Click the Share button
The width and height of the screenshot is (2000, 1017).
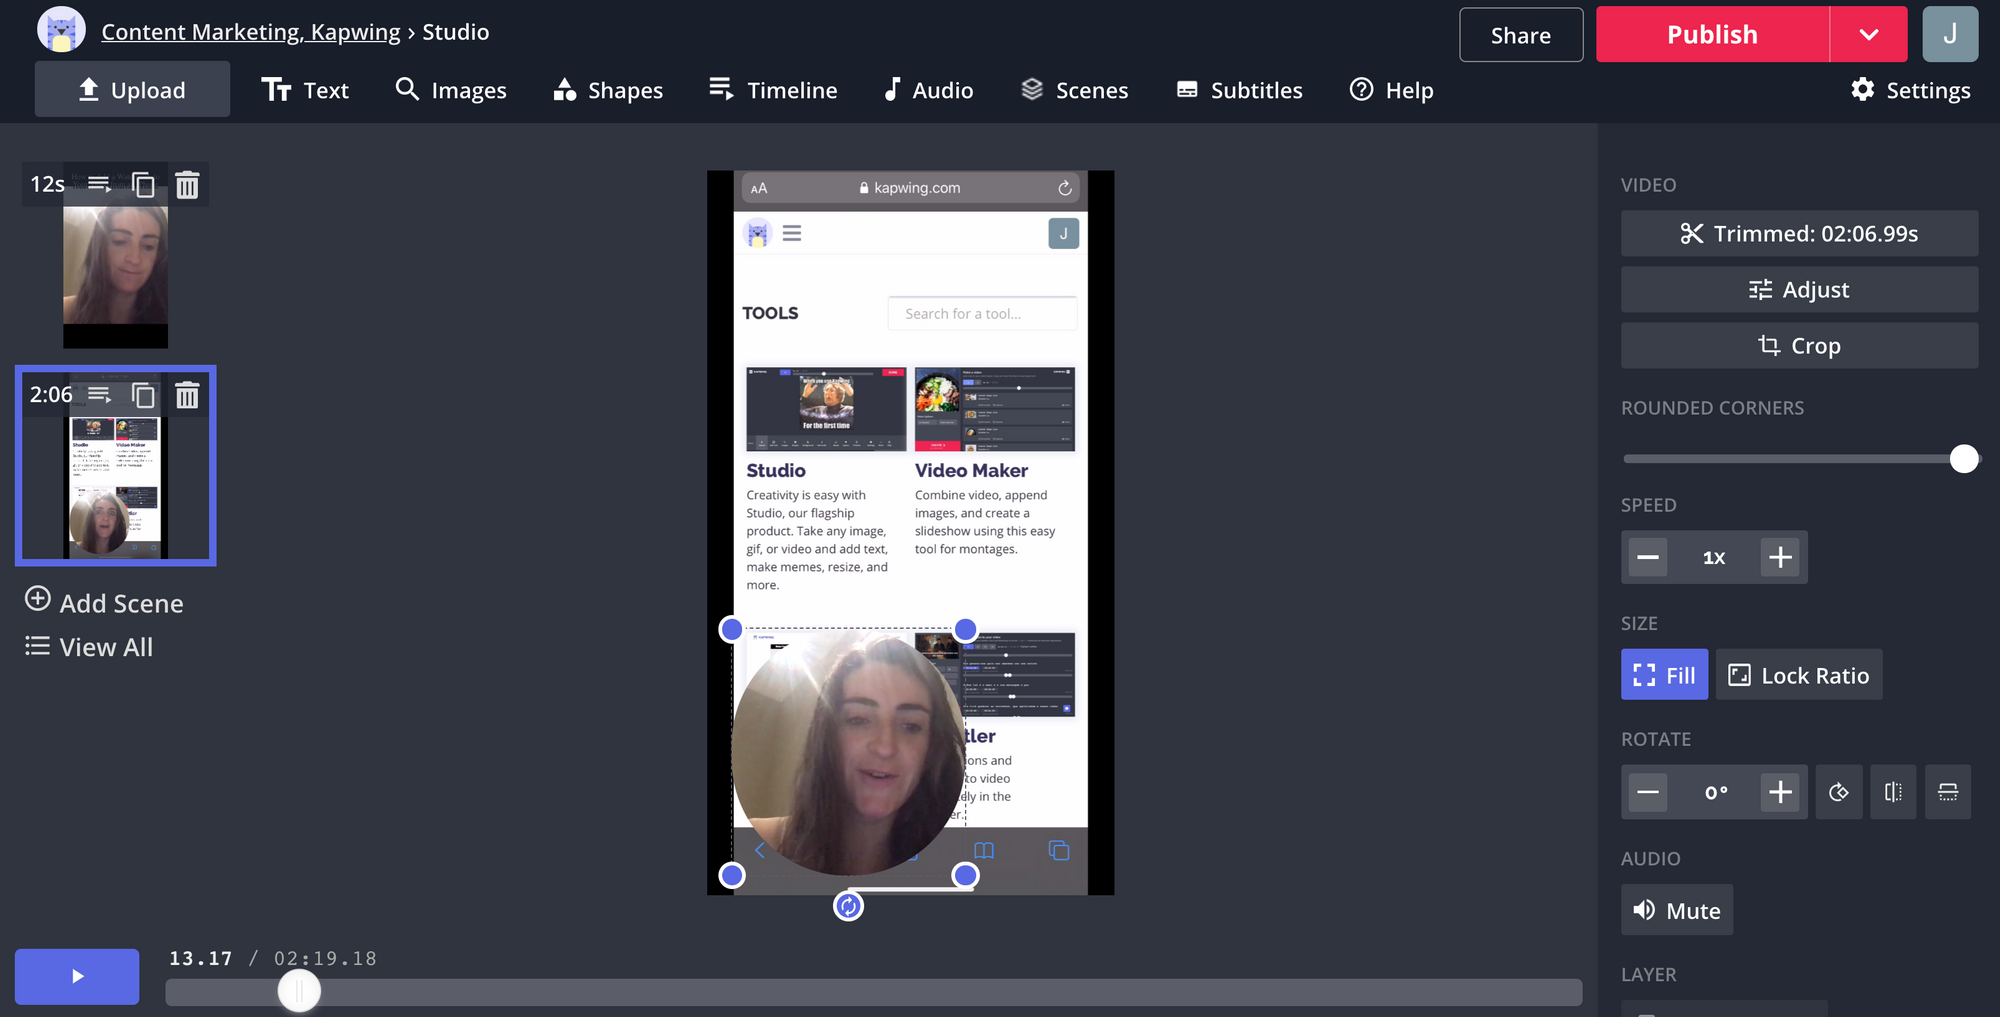[1520, 35]
